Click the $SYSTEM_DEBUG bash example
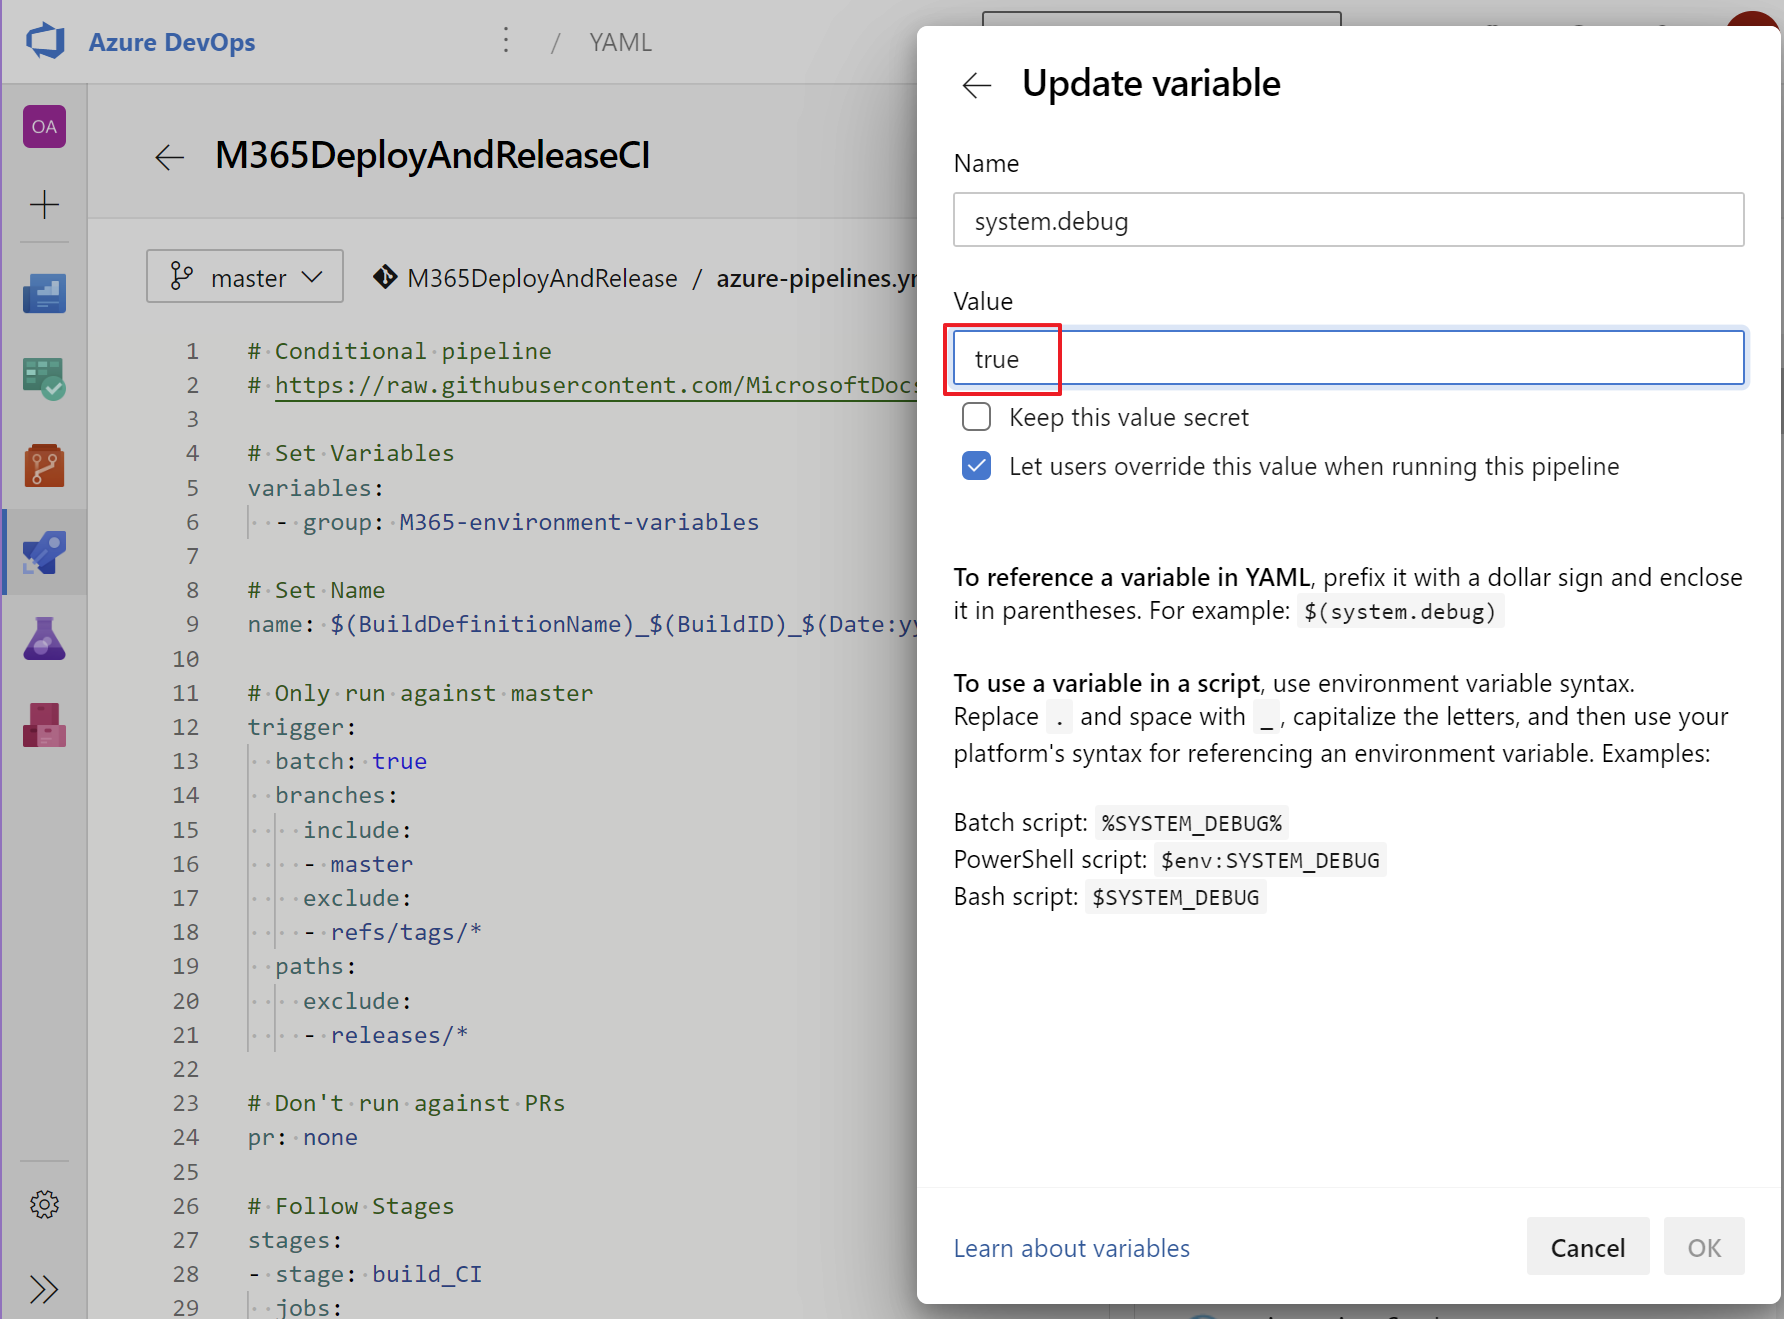1784x1319 pixels. tap(1176, 897)
